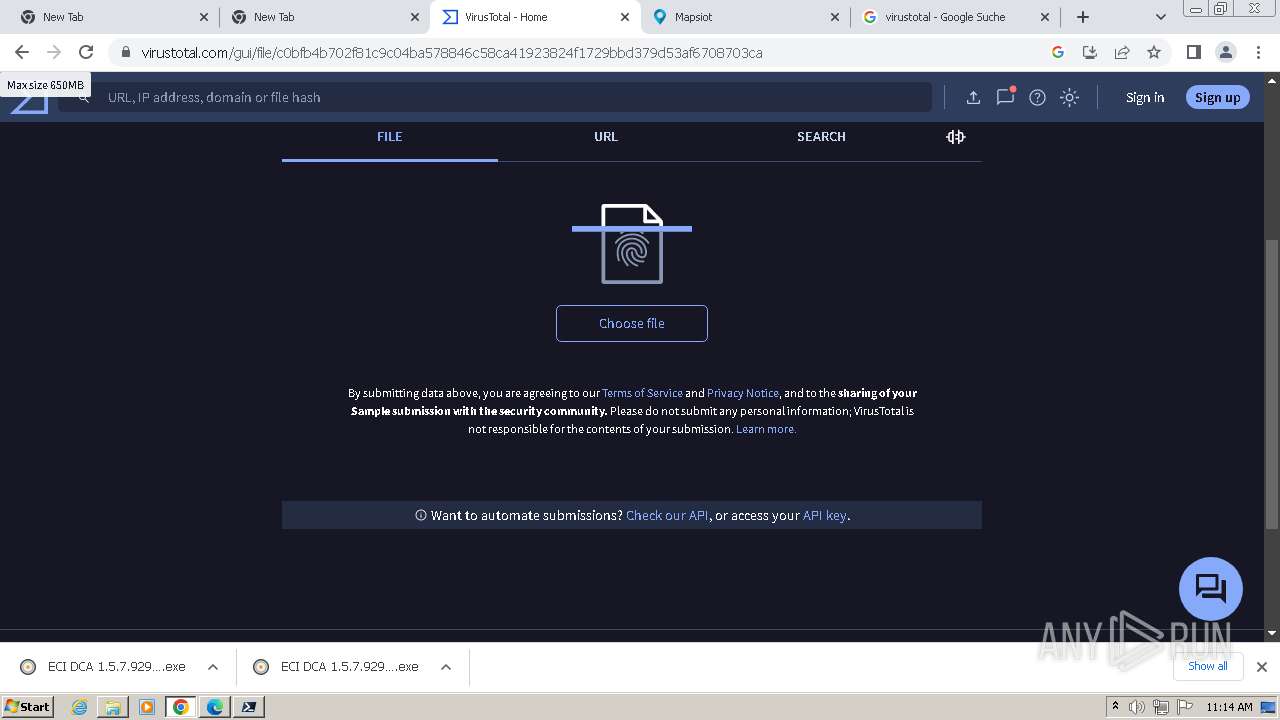The height and width of the screenshot is (720, 1280).
Task: Switch to the FILE tab
Action: 390,137
